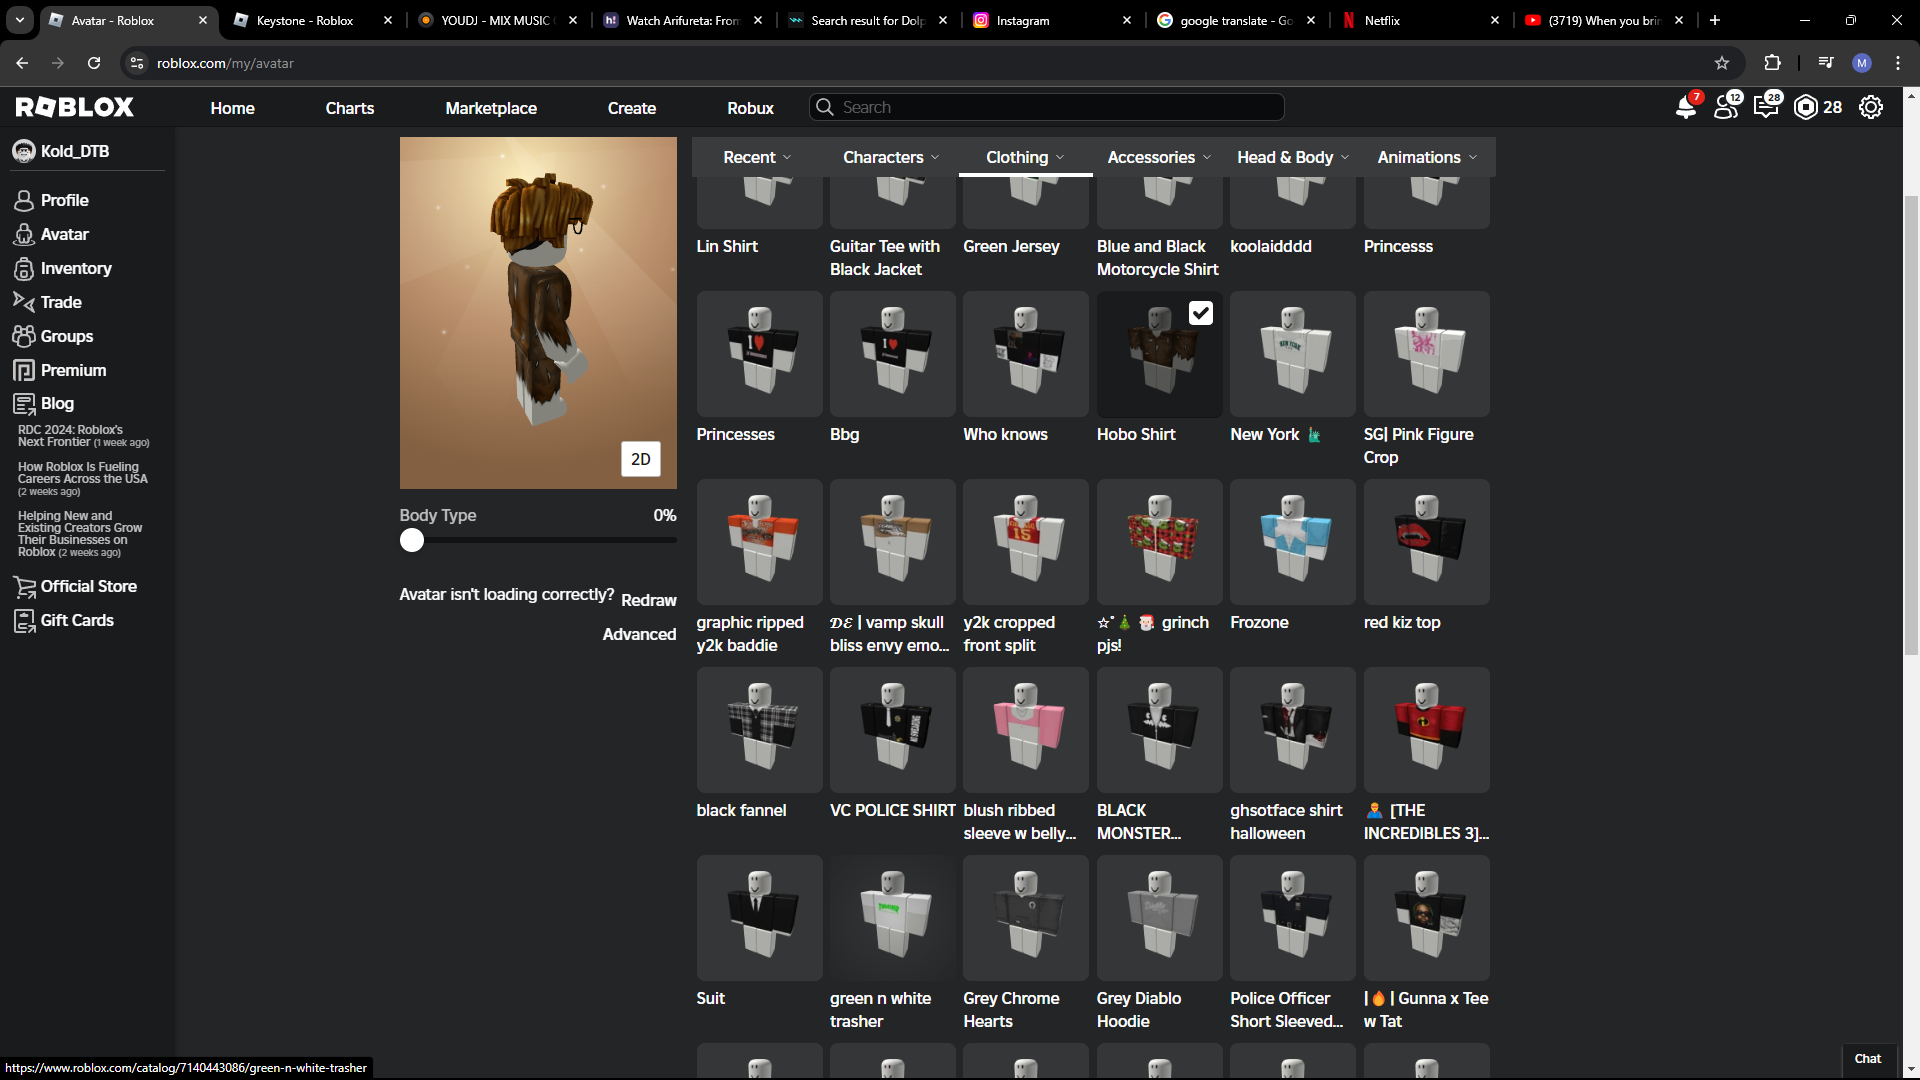Uncheck the equipped Hobo Shirt checkbox

[x=1201, y=313]
